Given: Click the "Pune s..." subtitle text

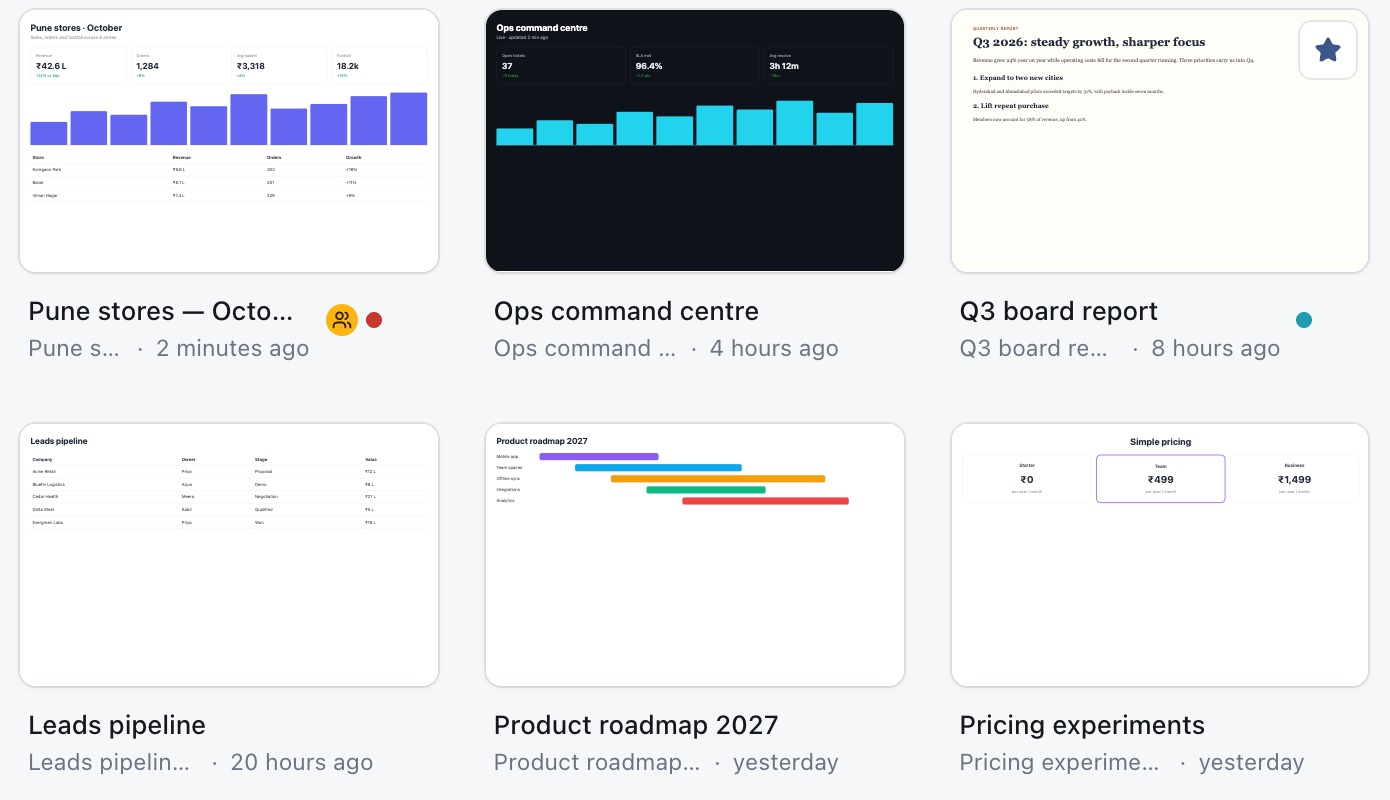Looking at the screenshot, I should (x=74, y=348).
